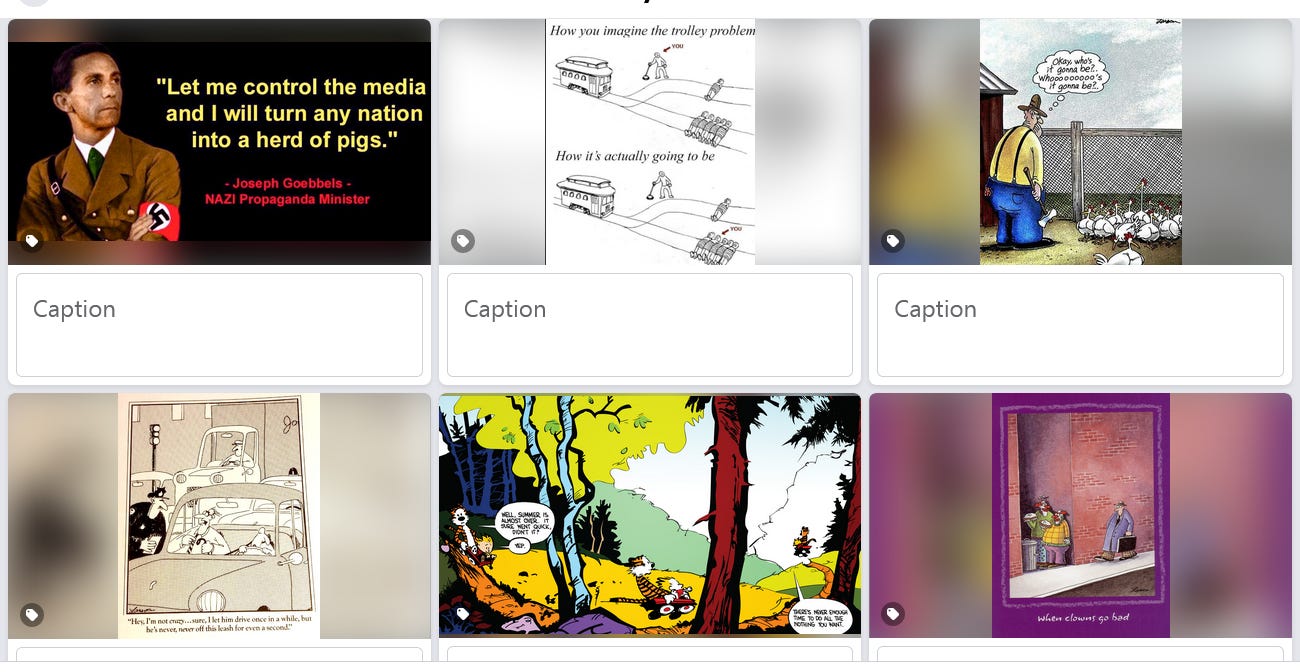Image resolution: width=1300 pixels, height=672 pixels.
Task: Open the black-and-white dog driving cartoon thumbnail
Action: pyautogui.click(x=219, y=516)
